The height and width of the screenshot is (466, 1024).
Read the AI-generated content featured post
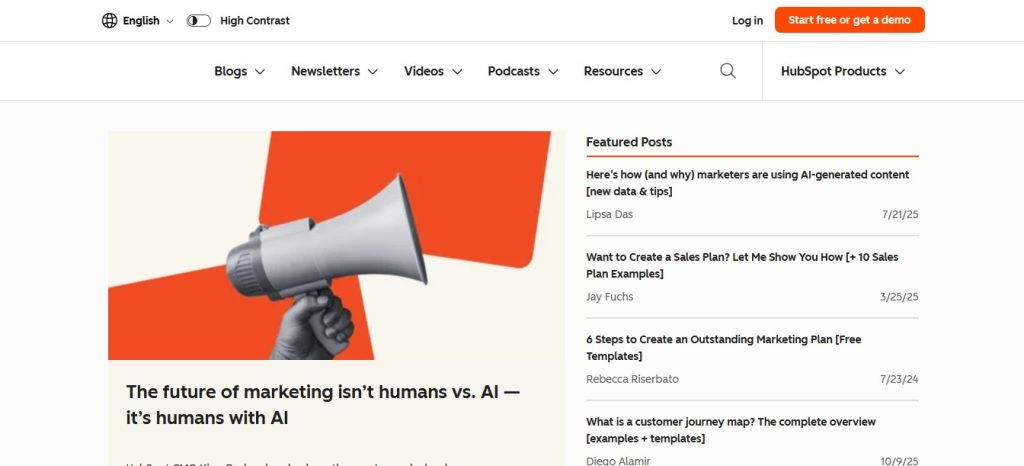pyautogui.click(x=747, y=182)
